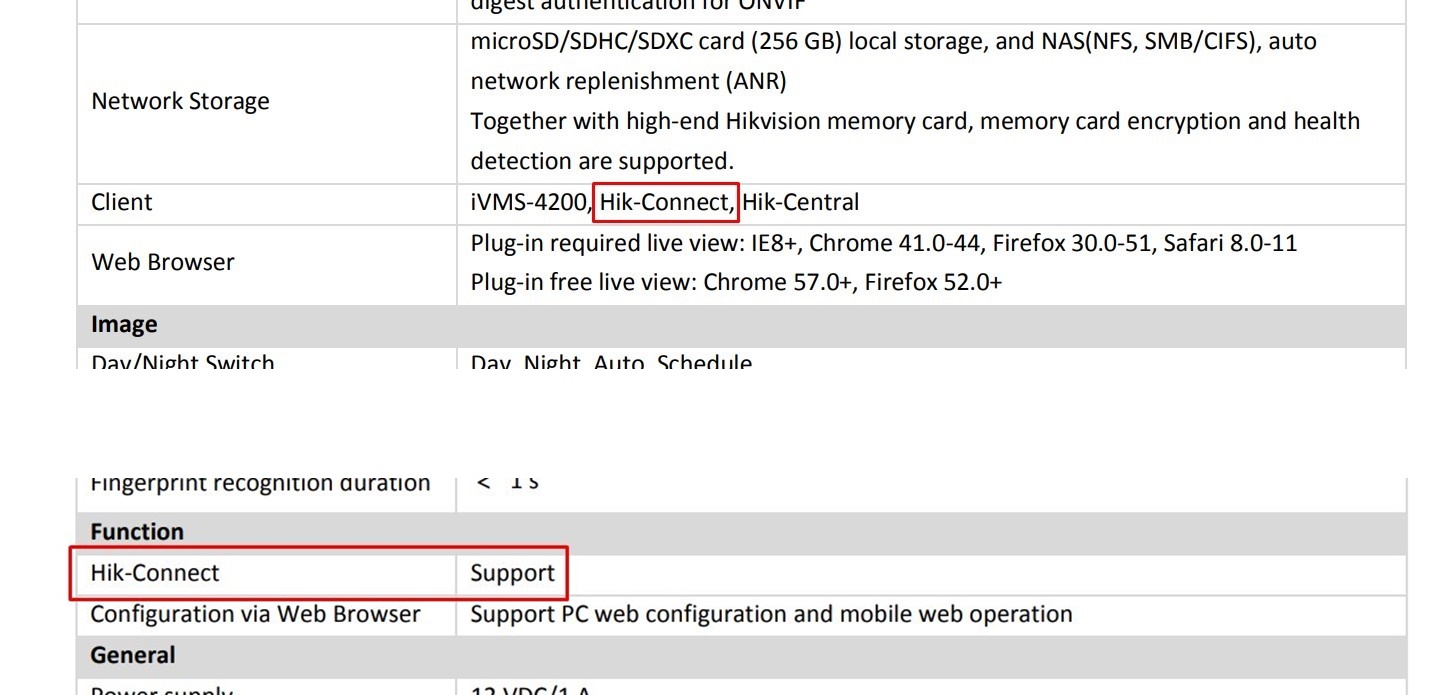Click the Hikvision memory card encryption line
This screenshot has height=695, width=1456.
click(914, 121)
